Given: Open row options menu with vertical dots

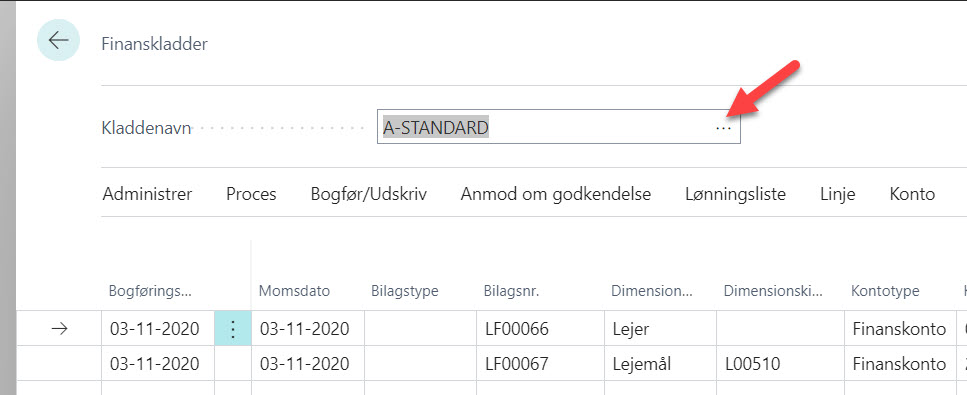Looking at the screenshot, I should (x=232, y=329).
